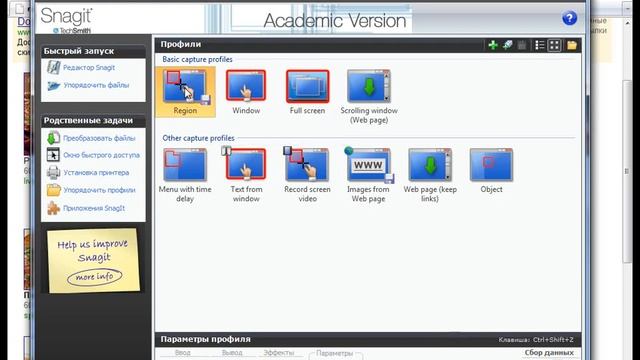
Task: Choose the Object capture profile
Action: pyautogui.click(x=491, y=171)
